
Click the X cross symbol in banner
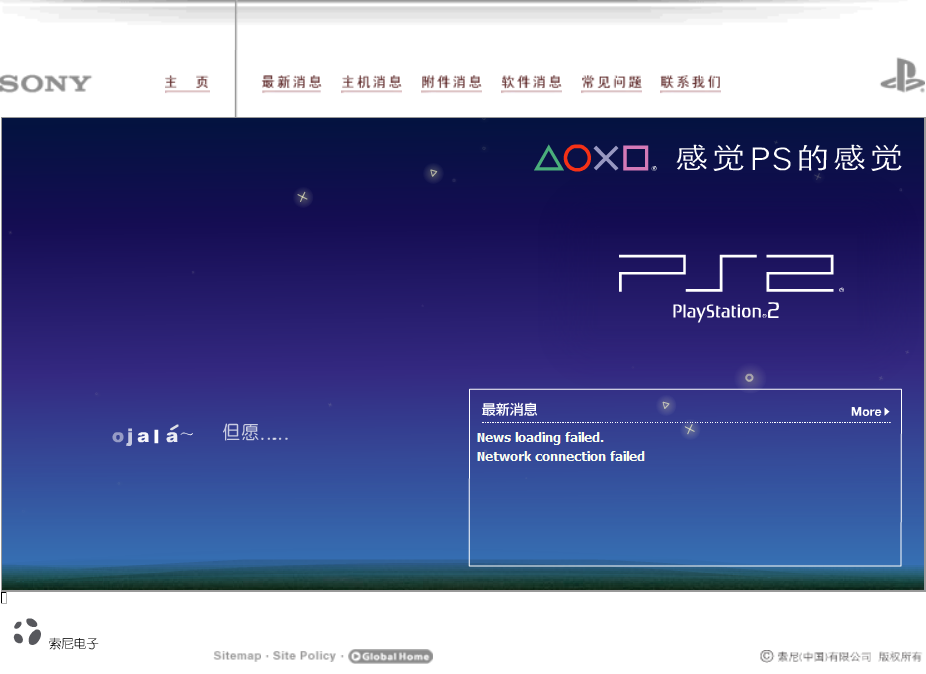coord(606,158)
